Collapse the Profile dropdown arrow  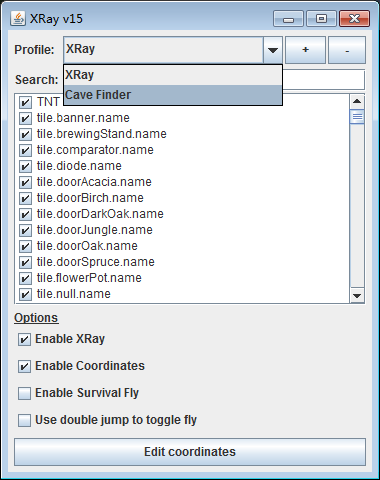click(273, 50)
